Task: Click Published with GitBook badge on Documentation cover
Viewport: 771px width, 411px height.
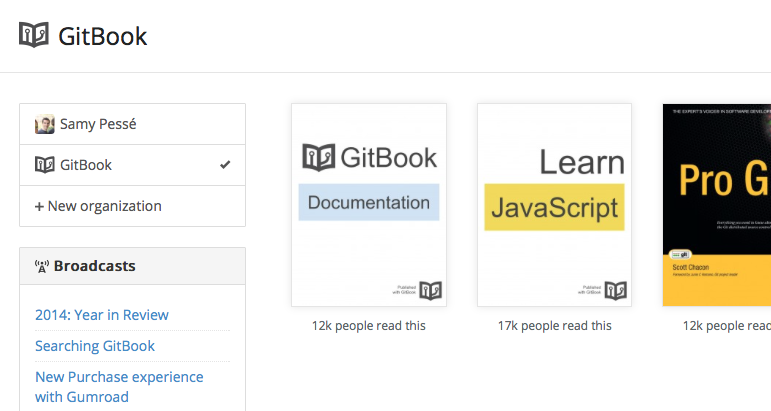Action: 417,290
